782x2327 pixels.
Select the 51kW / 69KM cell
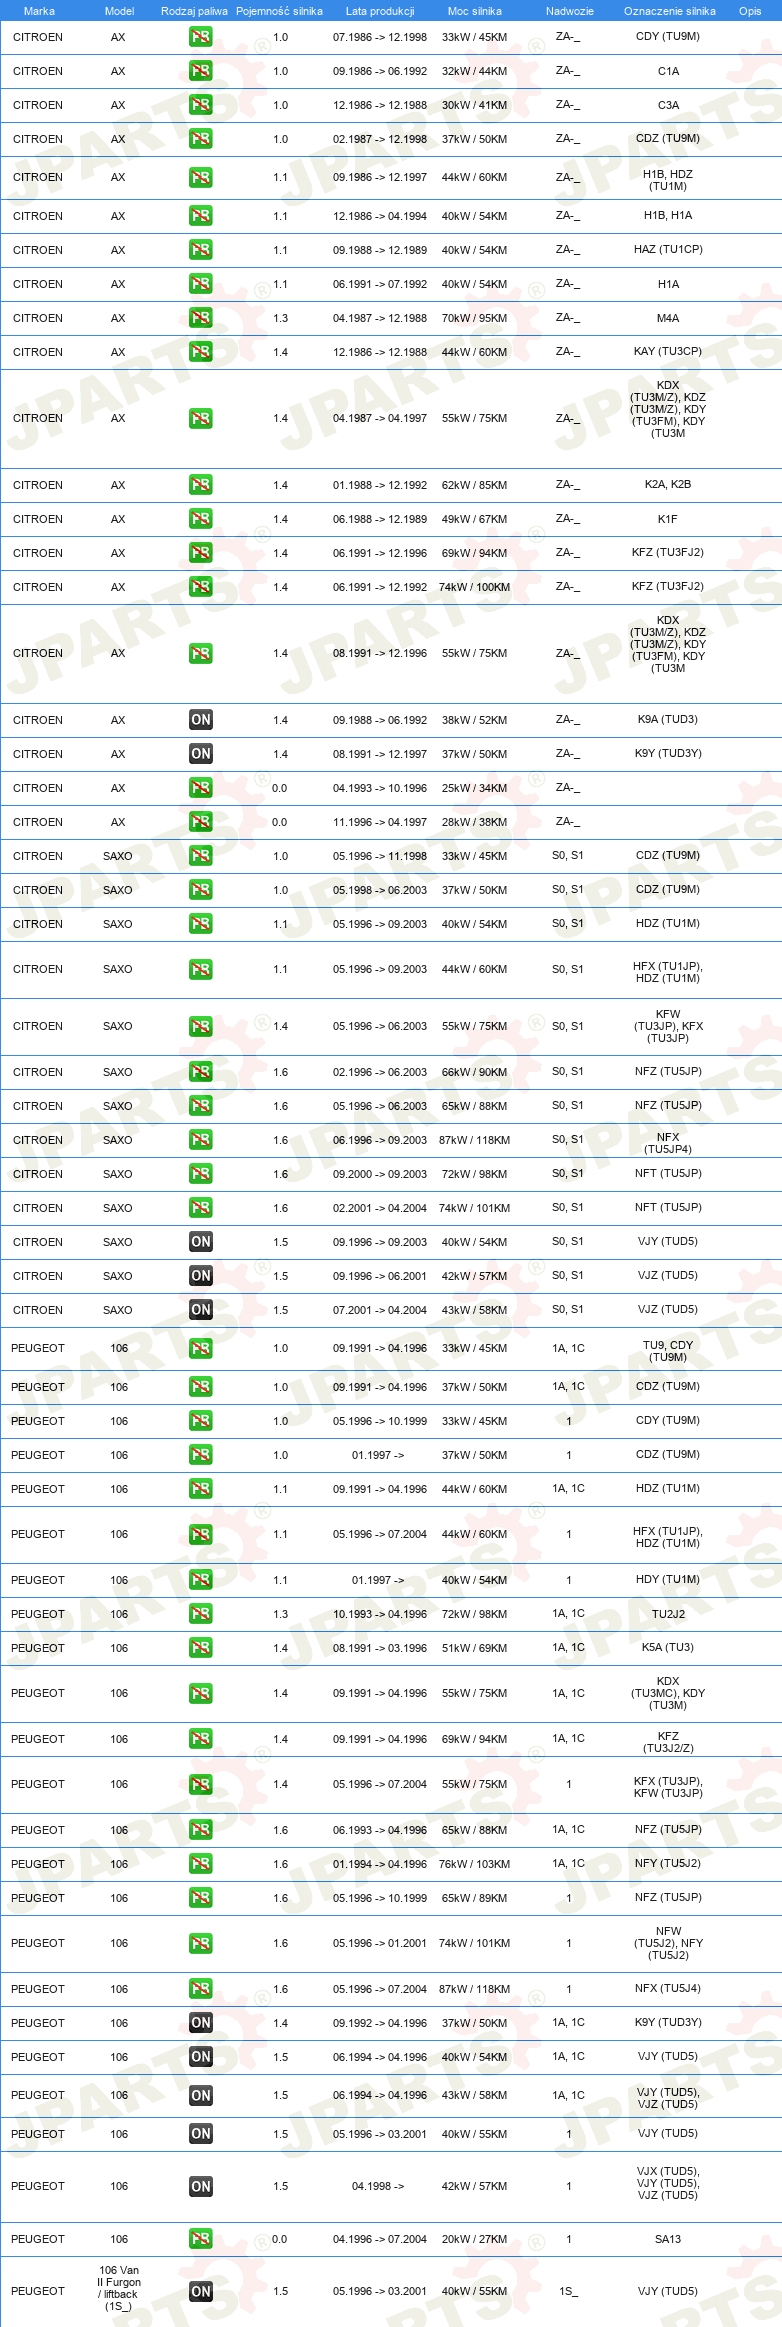(x=475, y=1648)
